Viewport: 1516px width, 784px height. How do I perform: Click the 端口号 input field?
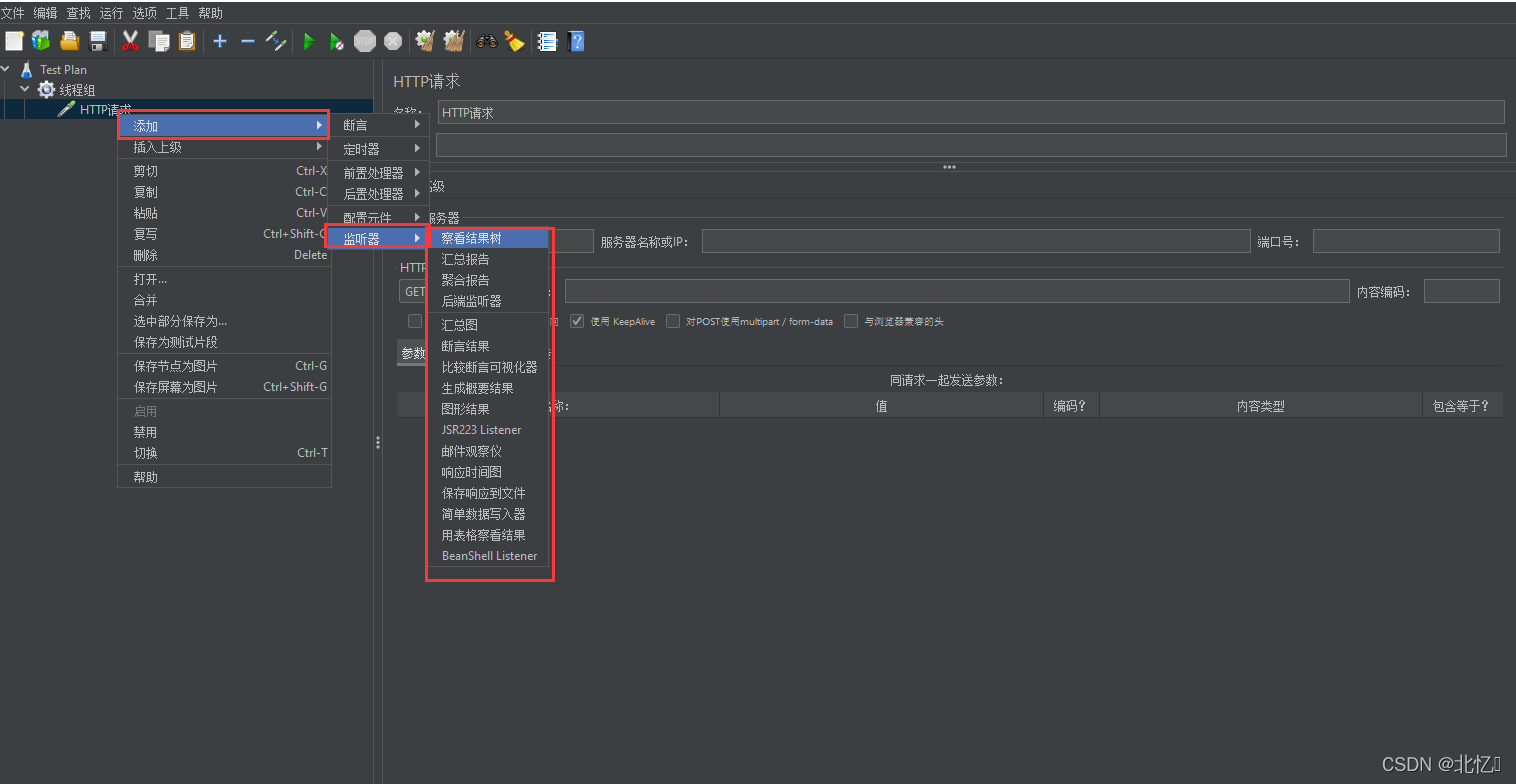[1406, 241]
